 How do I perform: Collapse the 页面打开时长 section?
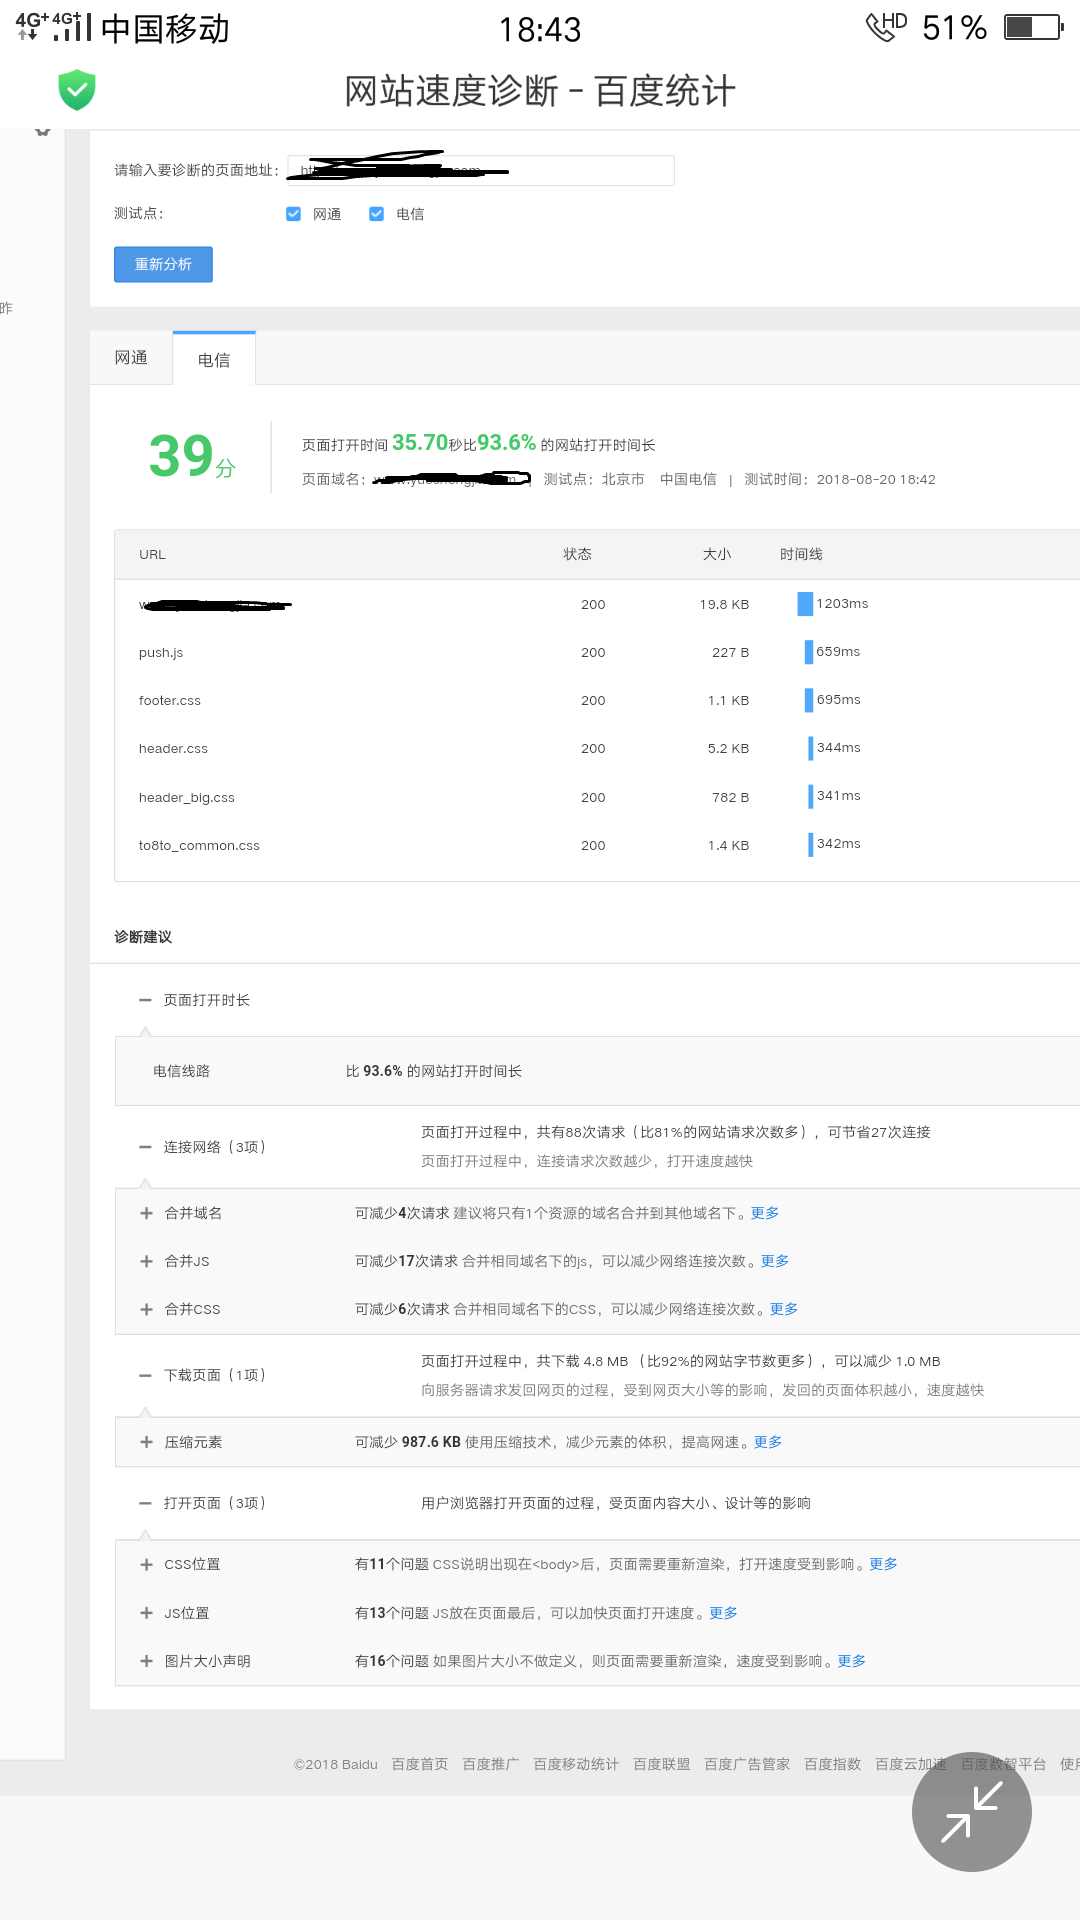(146, 1000)
